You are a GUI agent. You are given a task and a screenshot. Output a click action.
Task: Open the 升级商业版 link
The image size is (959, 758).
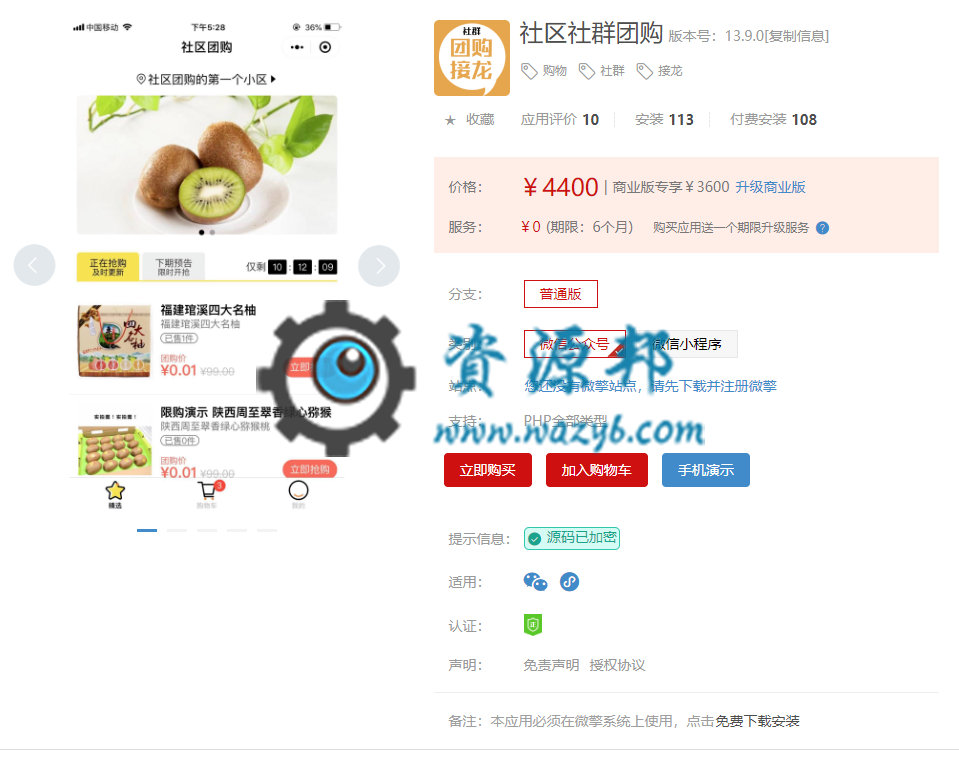pyautogui.click(x=770, y=187)
